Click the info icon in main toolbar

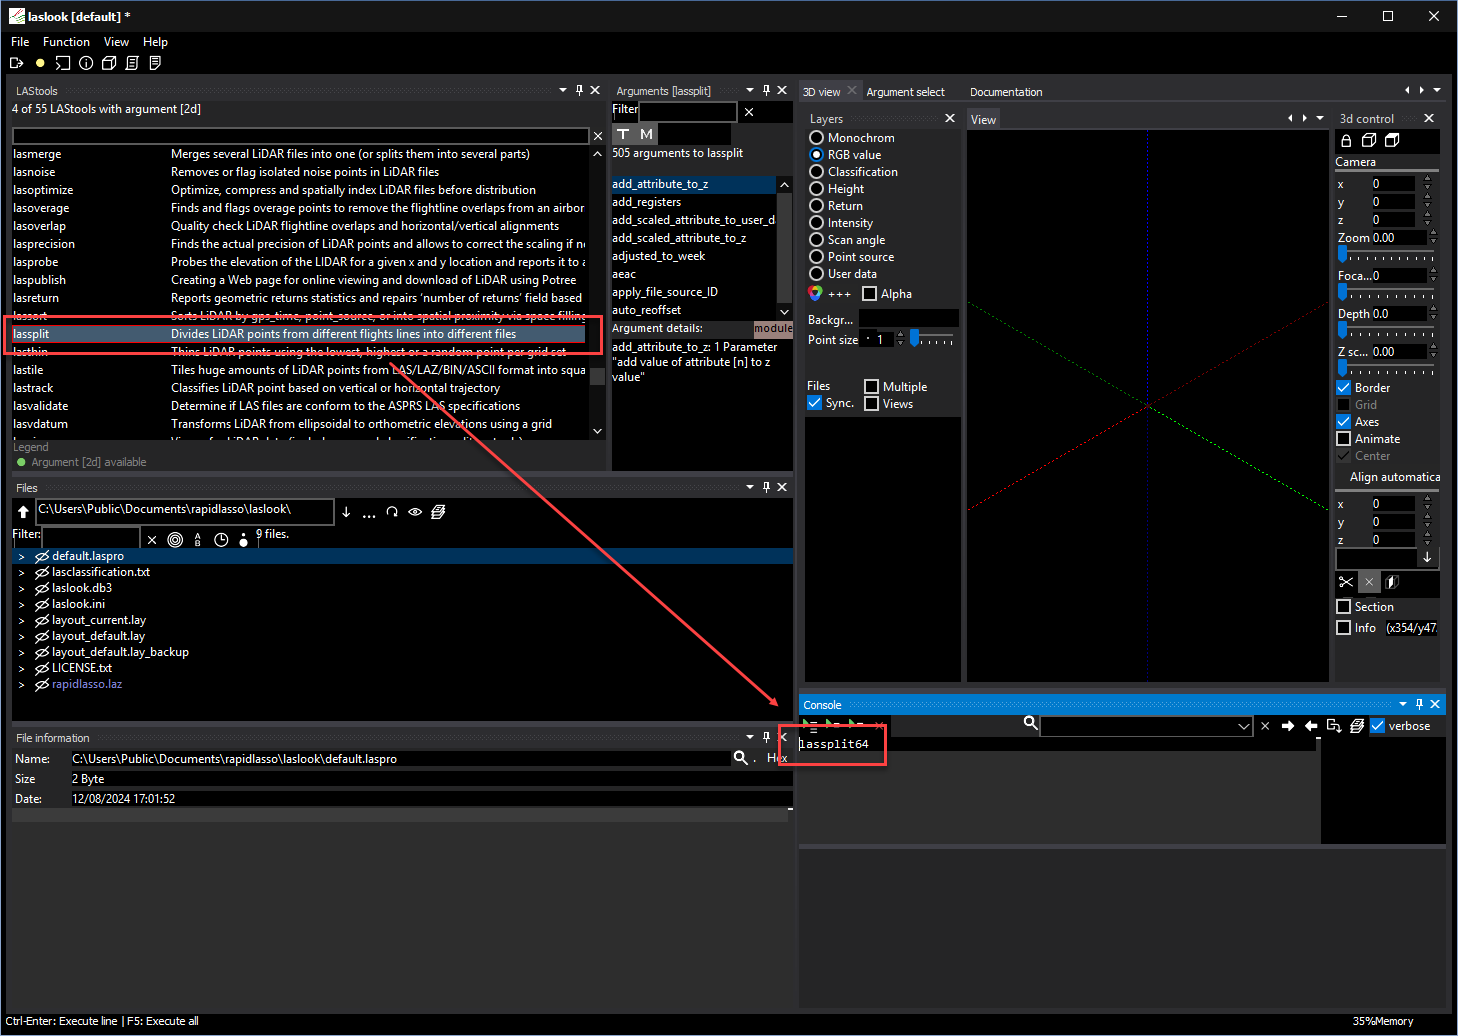(86, 63)
